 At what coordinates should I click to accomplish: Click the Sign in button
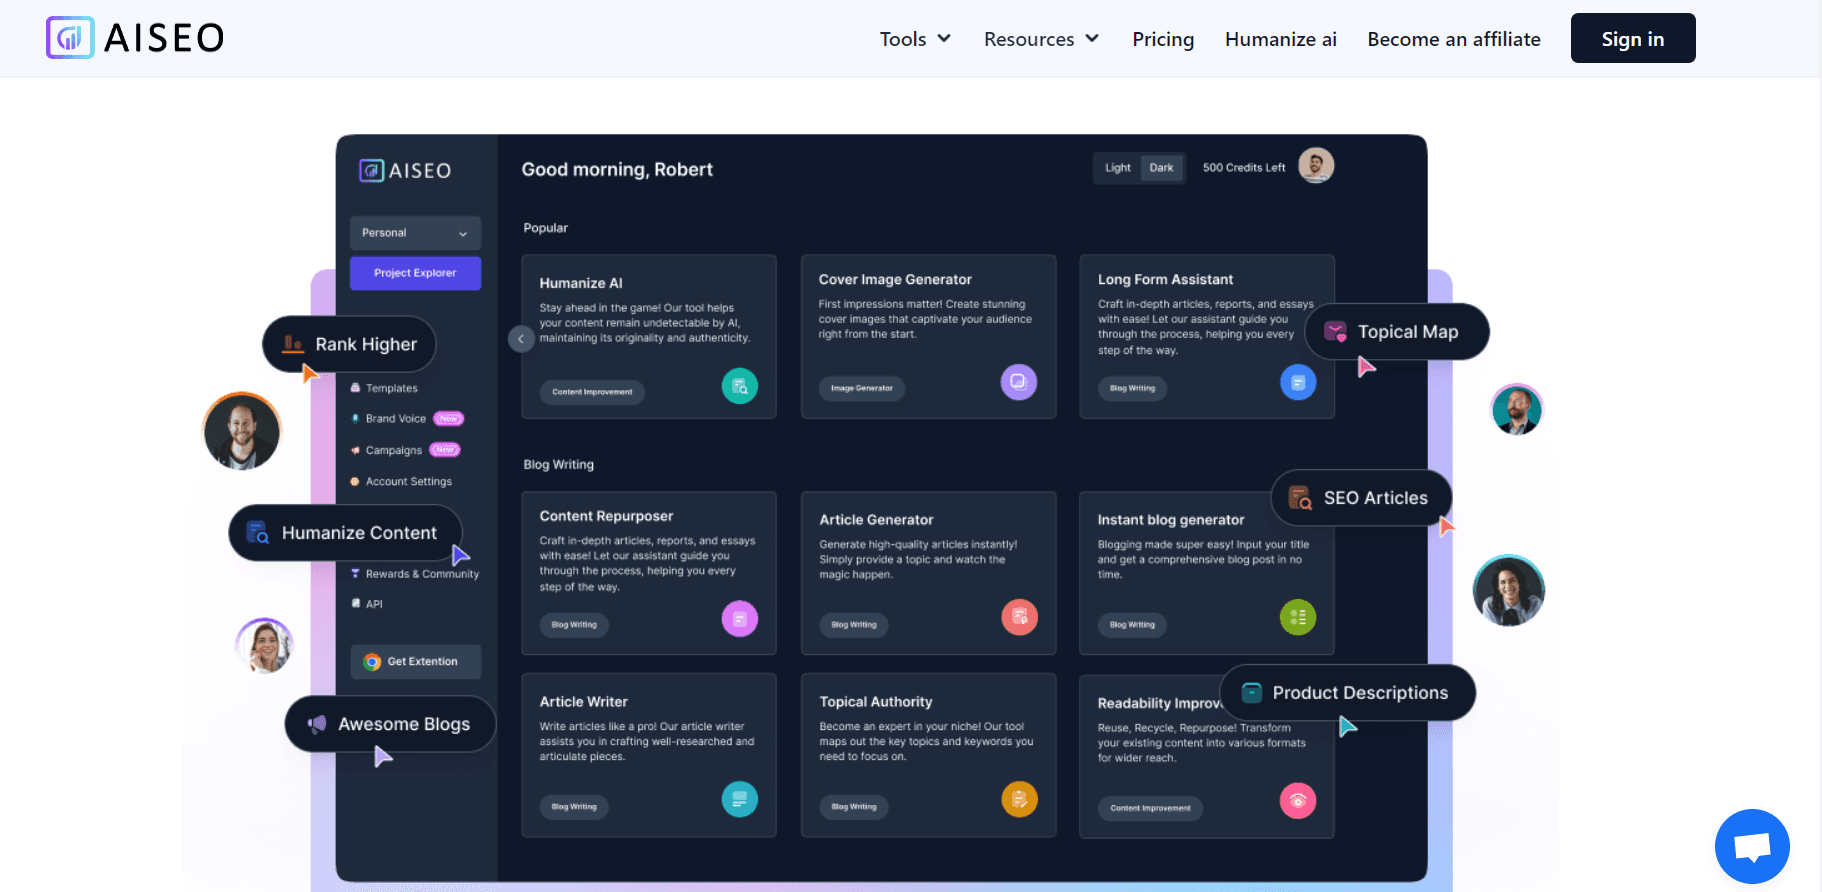pos(1632,39)
